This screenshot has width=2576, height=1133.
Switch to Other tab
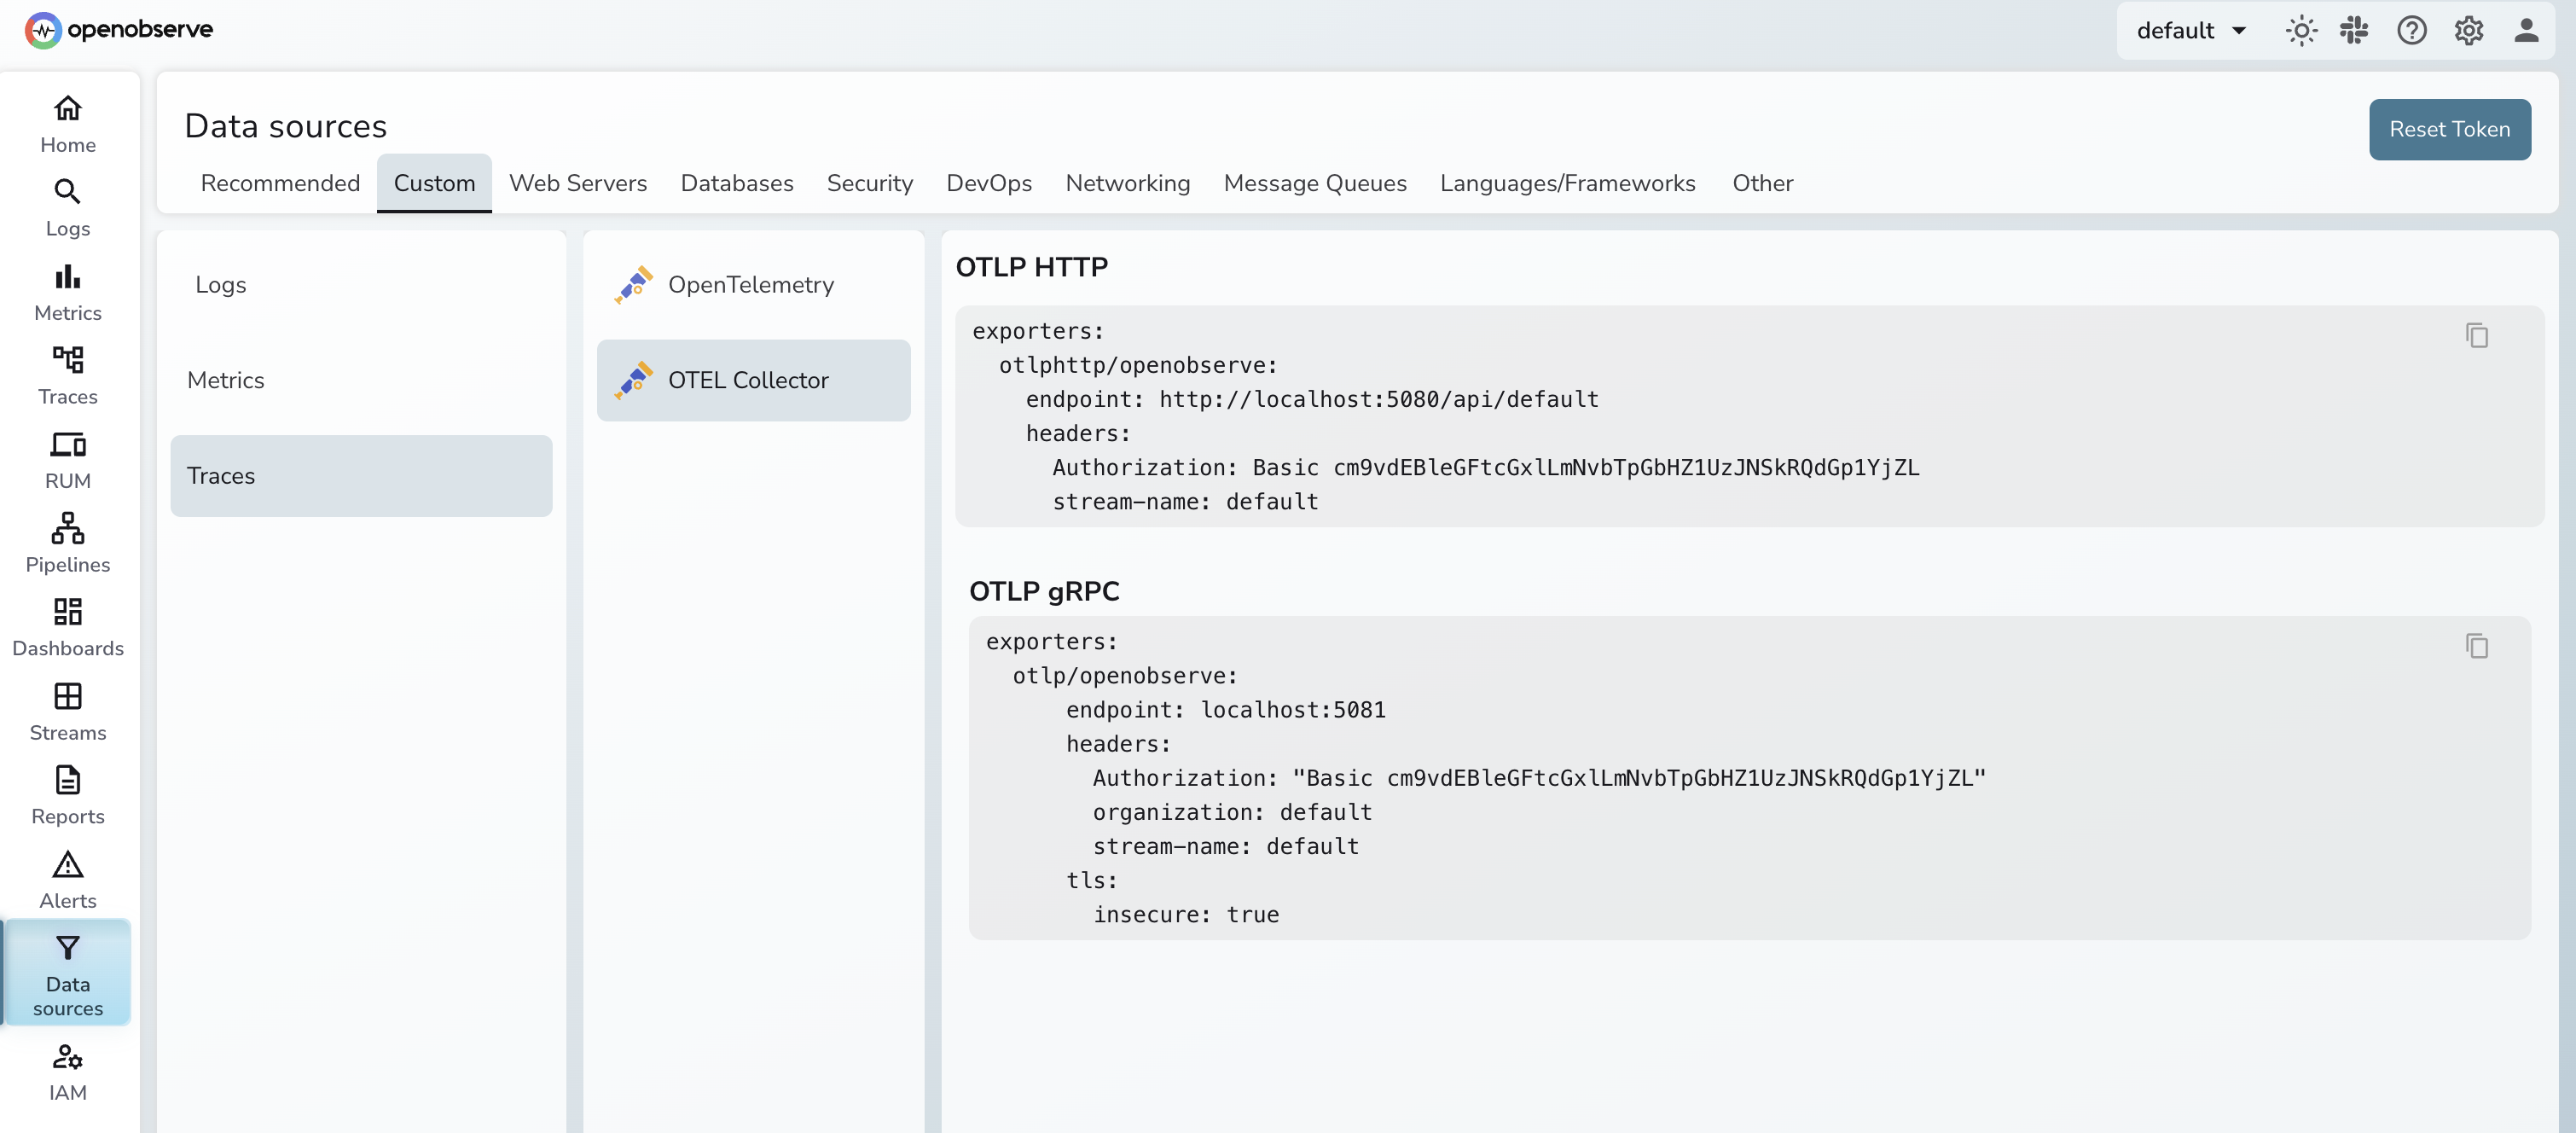coord(1763,183)
